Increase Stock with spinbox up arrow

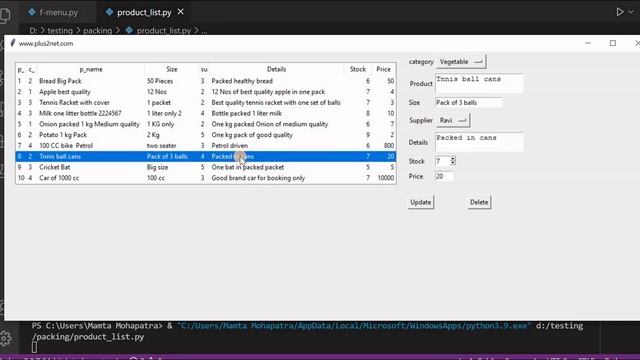point(453,158)
